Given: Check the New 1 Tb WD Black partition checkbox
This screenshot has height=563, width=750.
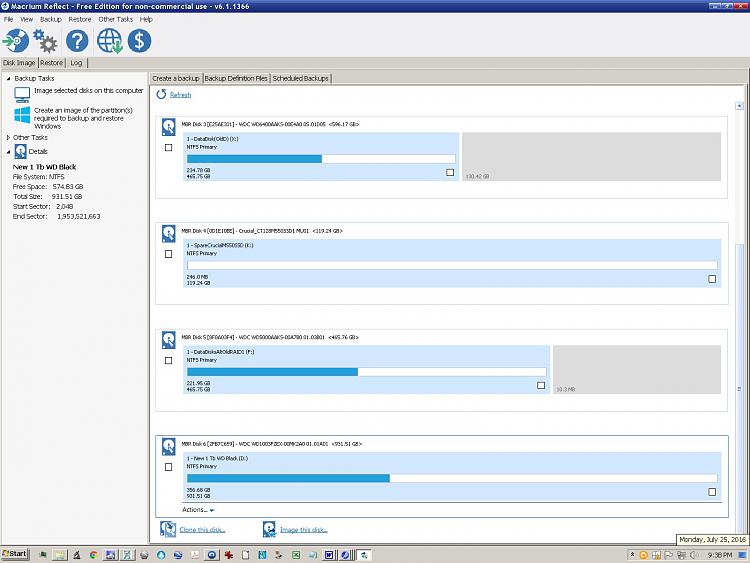Looking at the screenshot, I should point(712,492).
